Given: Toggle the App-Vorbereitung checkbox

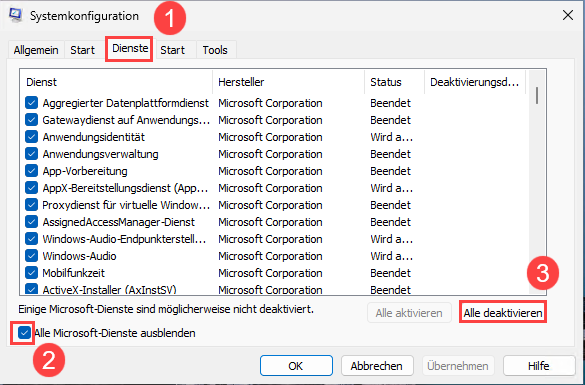Looking at the screenshot, I should point(31,171).
